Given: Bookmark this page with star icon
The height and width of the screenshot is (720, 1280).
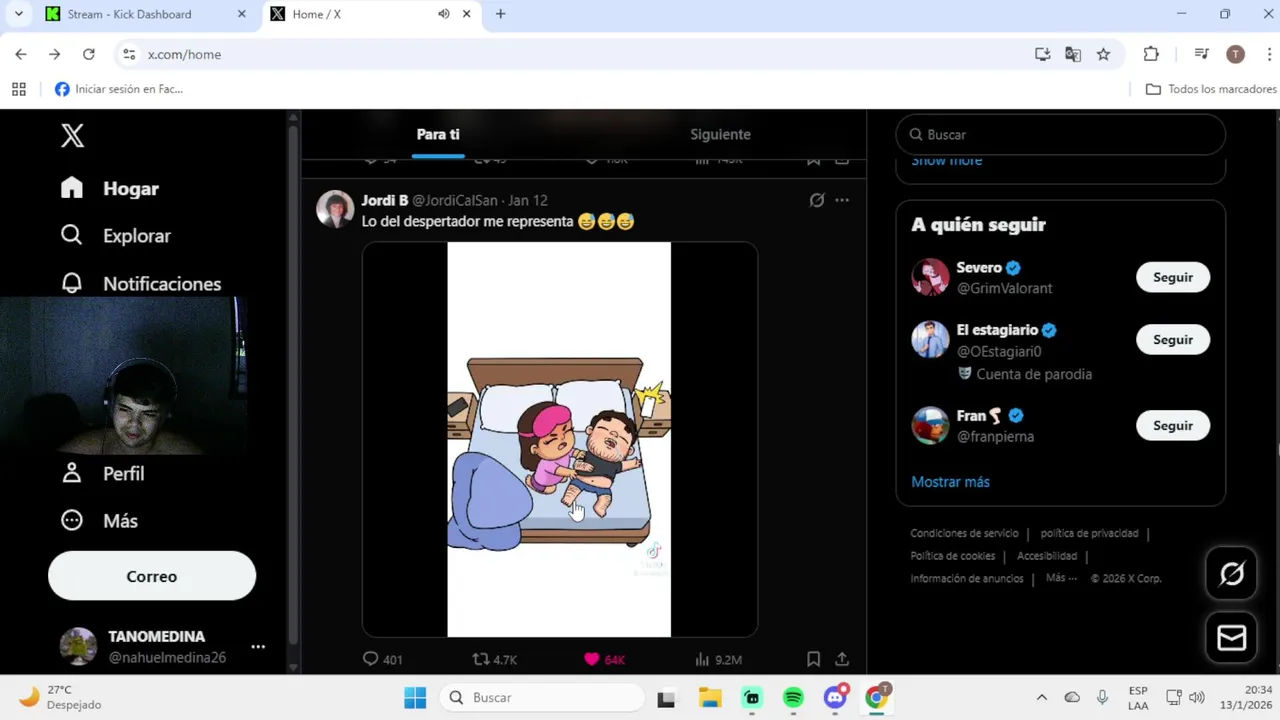Looking at the screenshot, I should 1103,54.
